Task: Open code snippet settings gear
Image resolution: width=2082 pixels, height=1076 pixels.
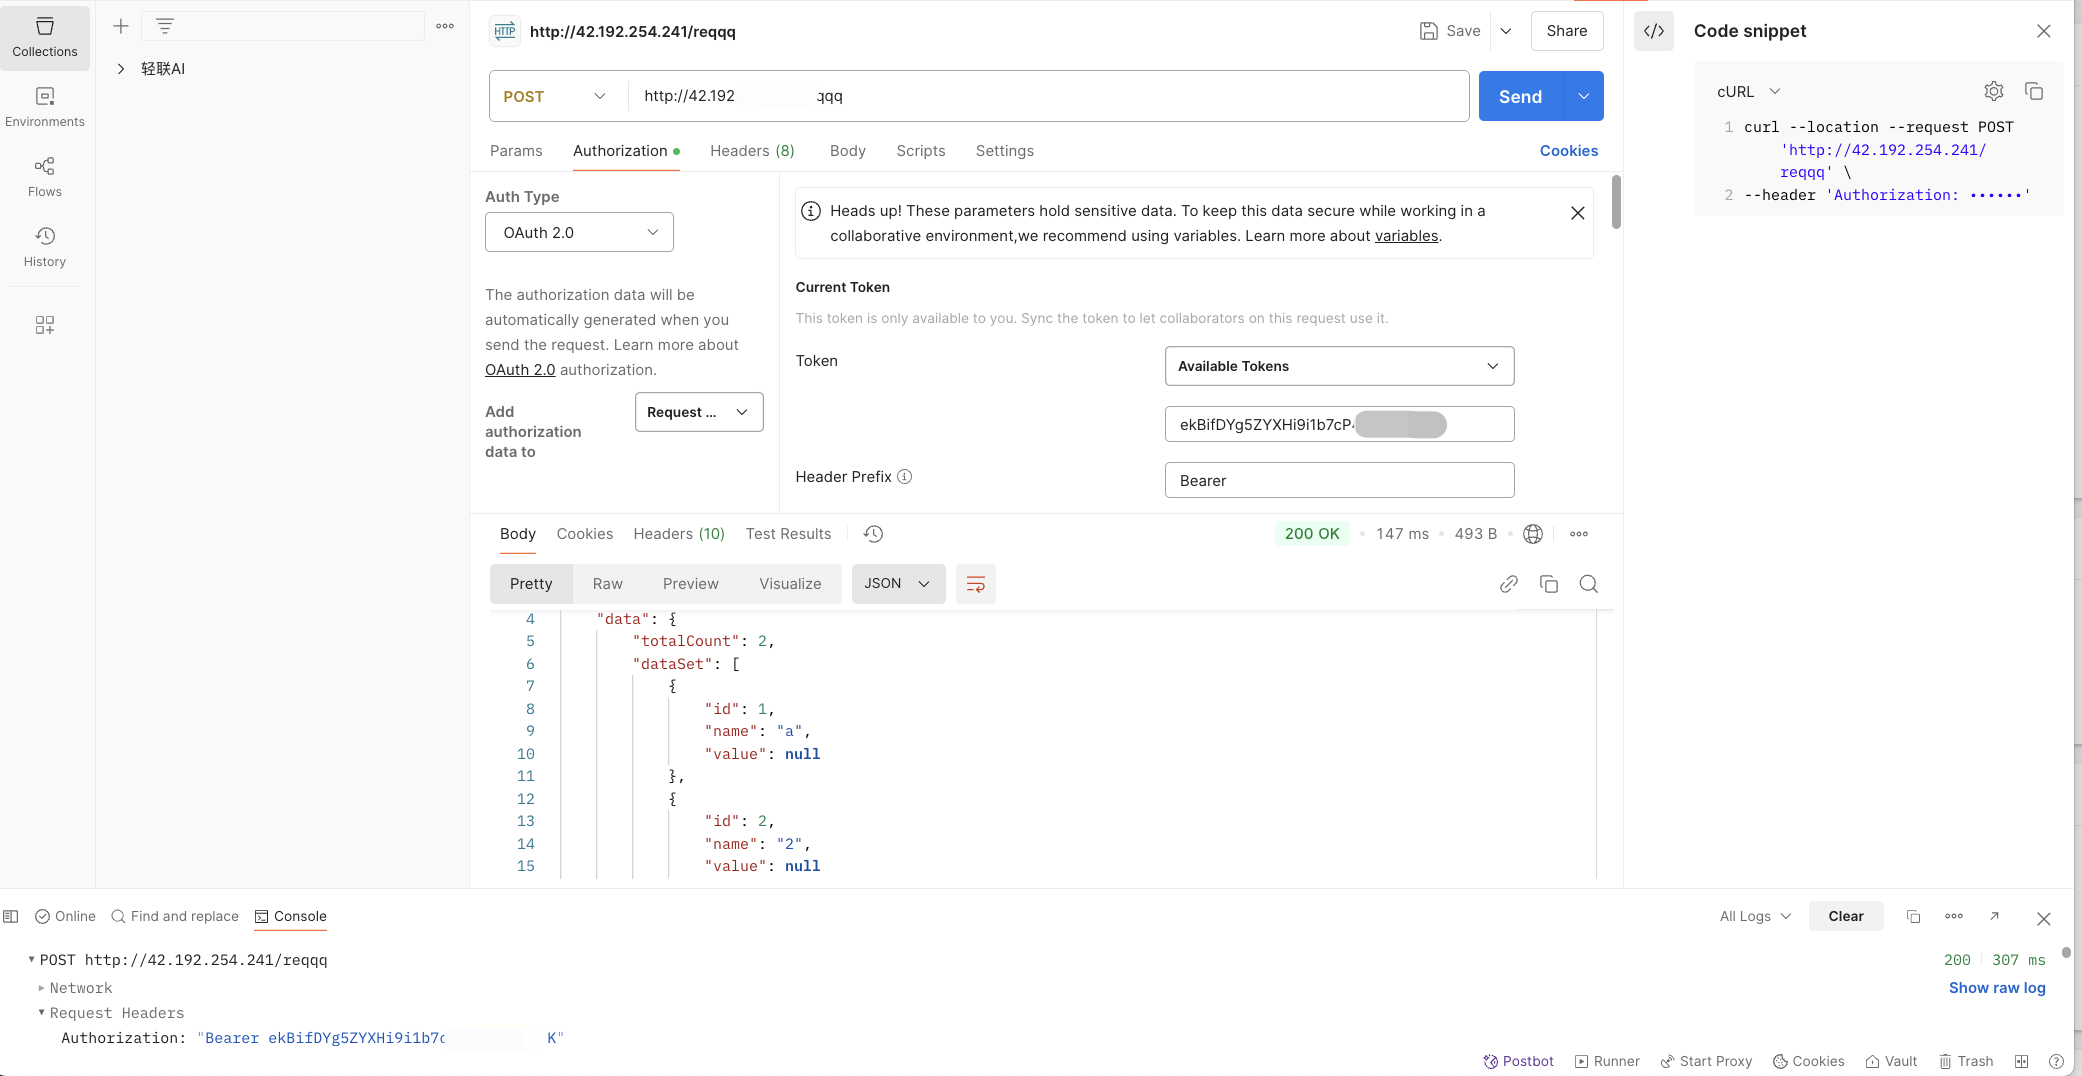Action: [1993, 91]
